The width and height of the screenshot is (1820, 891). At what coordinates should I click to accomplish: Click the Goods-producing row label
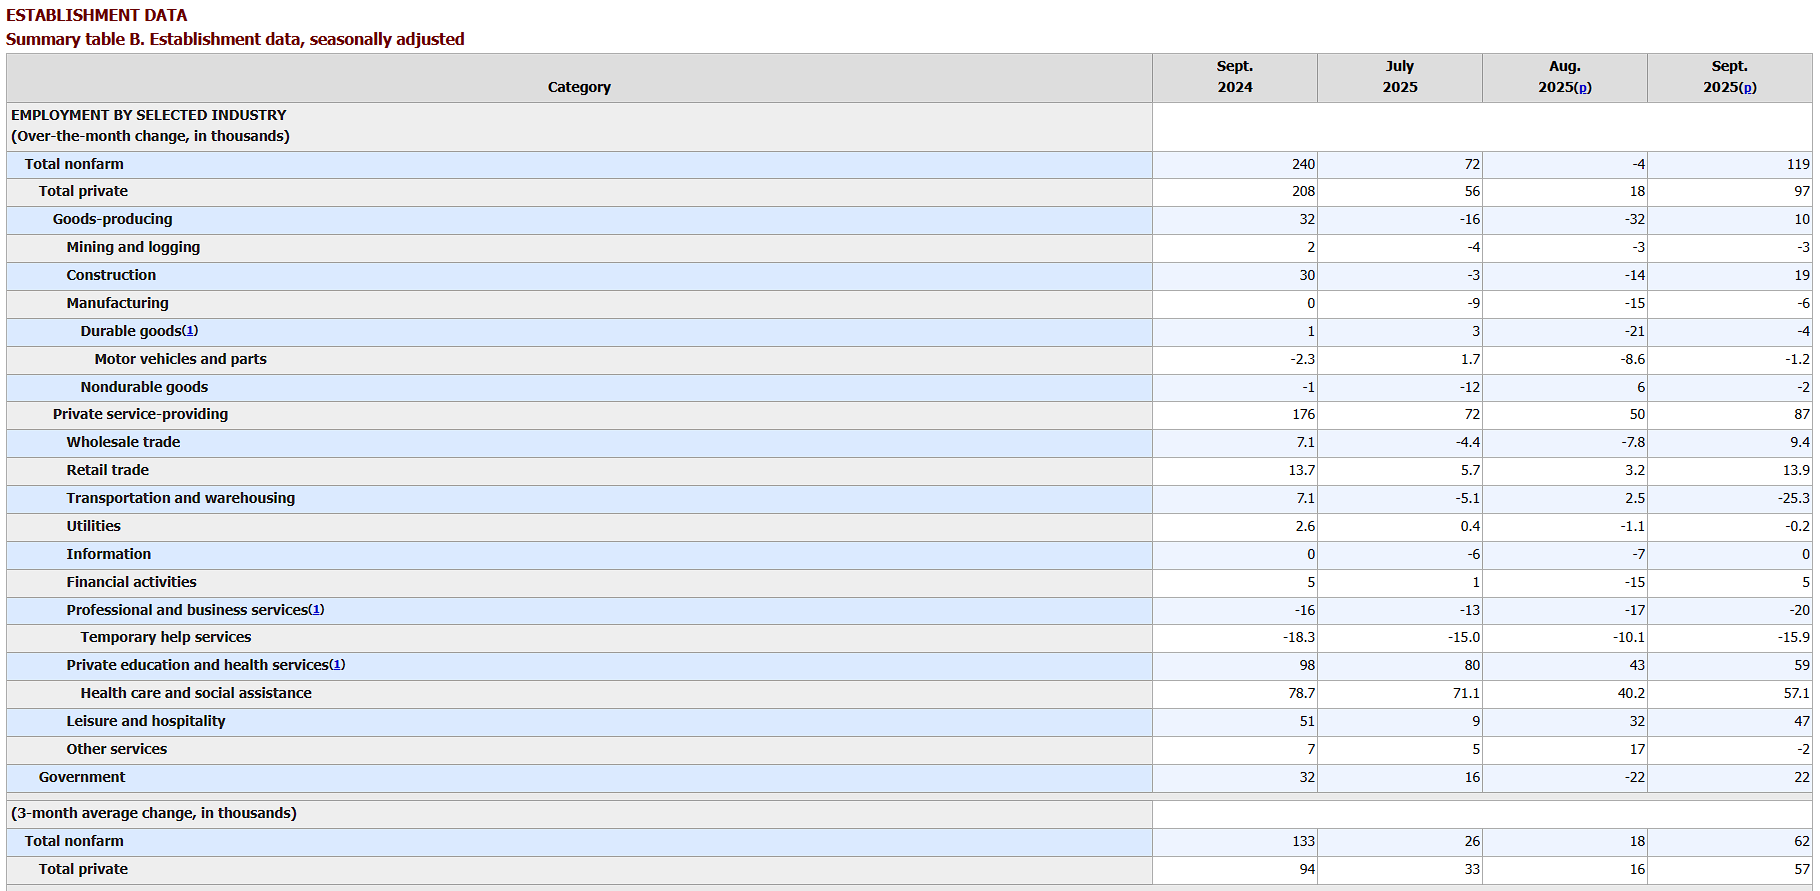click(112, 219)
